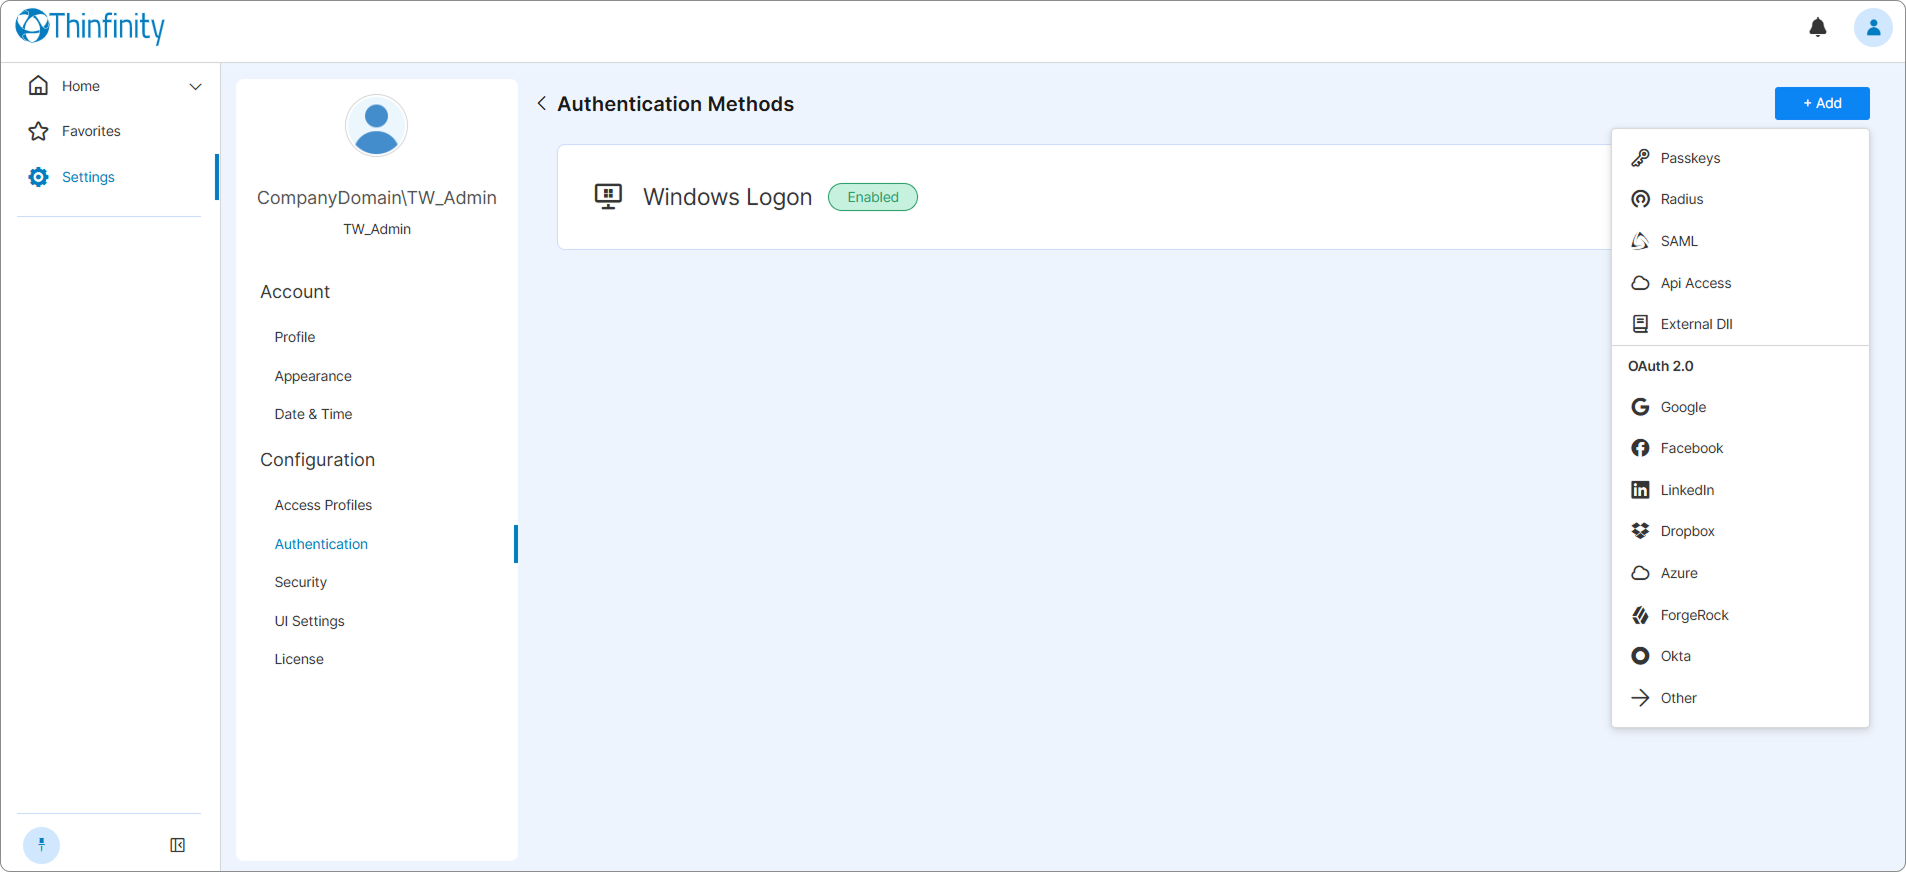The height and width of the screenshot is (872, 1906).
Task: Open License configuration
Action: [299, 659]
